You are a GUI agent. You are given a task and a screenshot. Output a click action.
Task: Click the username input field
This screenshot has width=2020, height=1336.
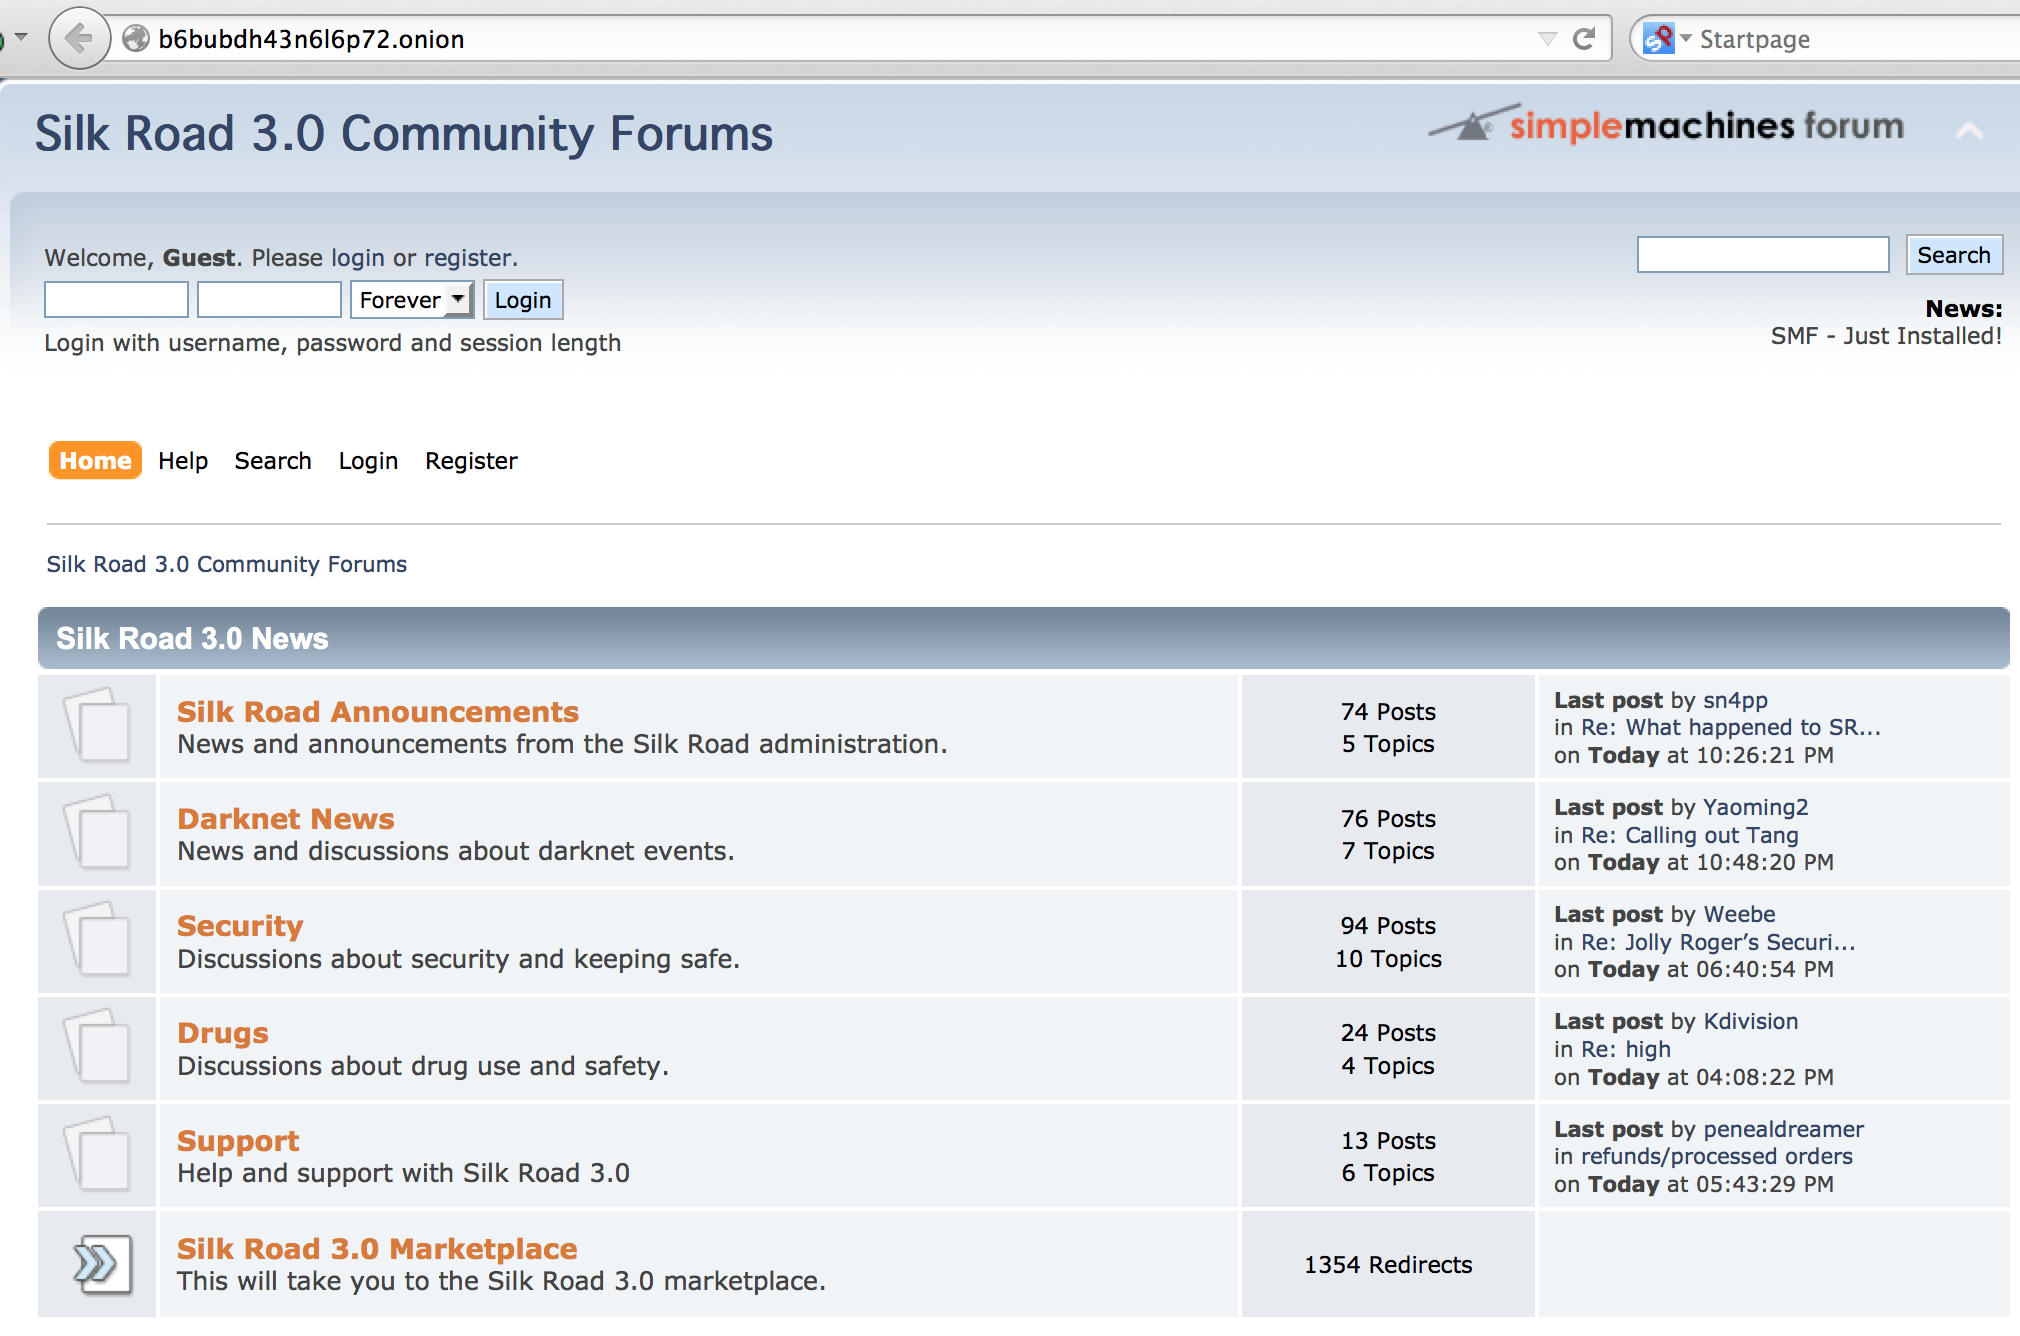(116, 300)
